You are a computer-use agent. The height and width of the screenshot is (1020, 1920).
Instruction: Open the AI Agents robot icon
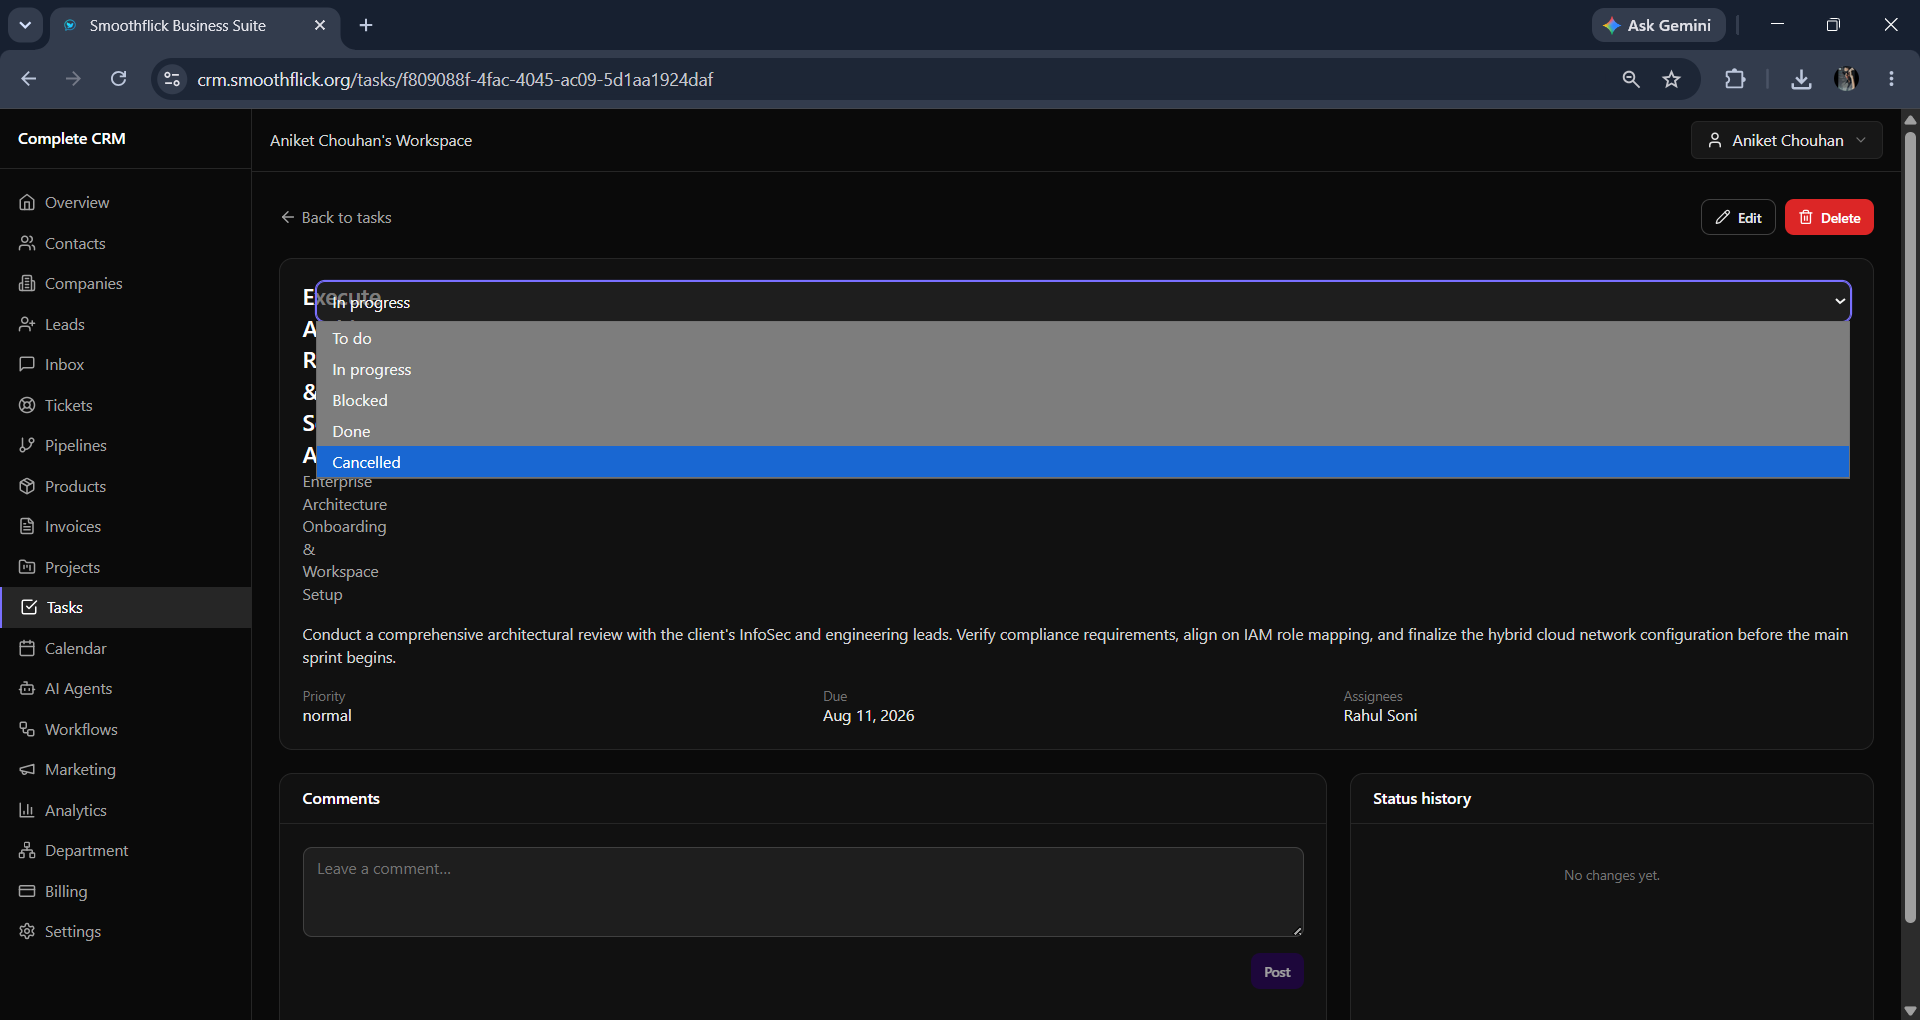tap(27, 688)
